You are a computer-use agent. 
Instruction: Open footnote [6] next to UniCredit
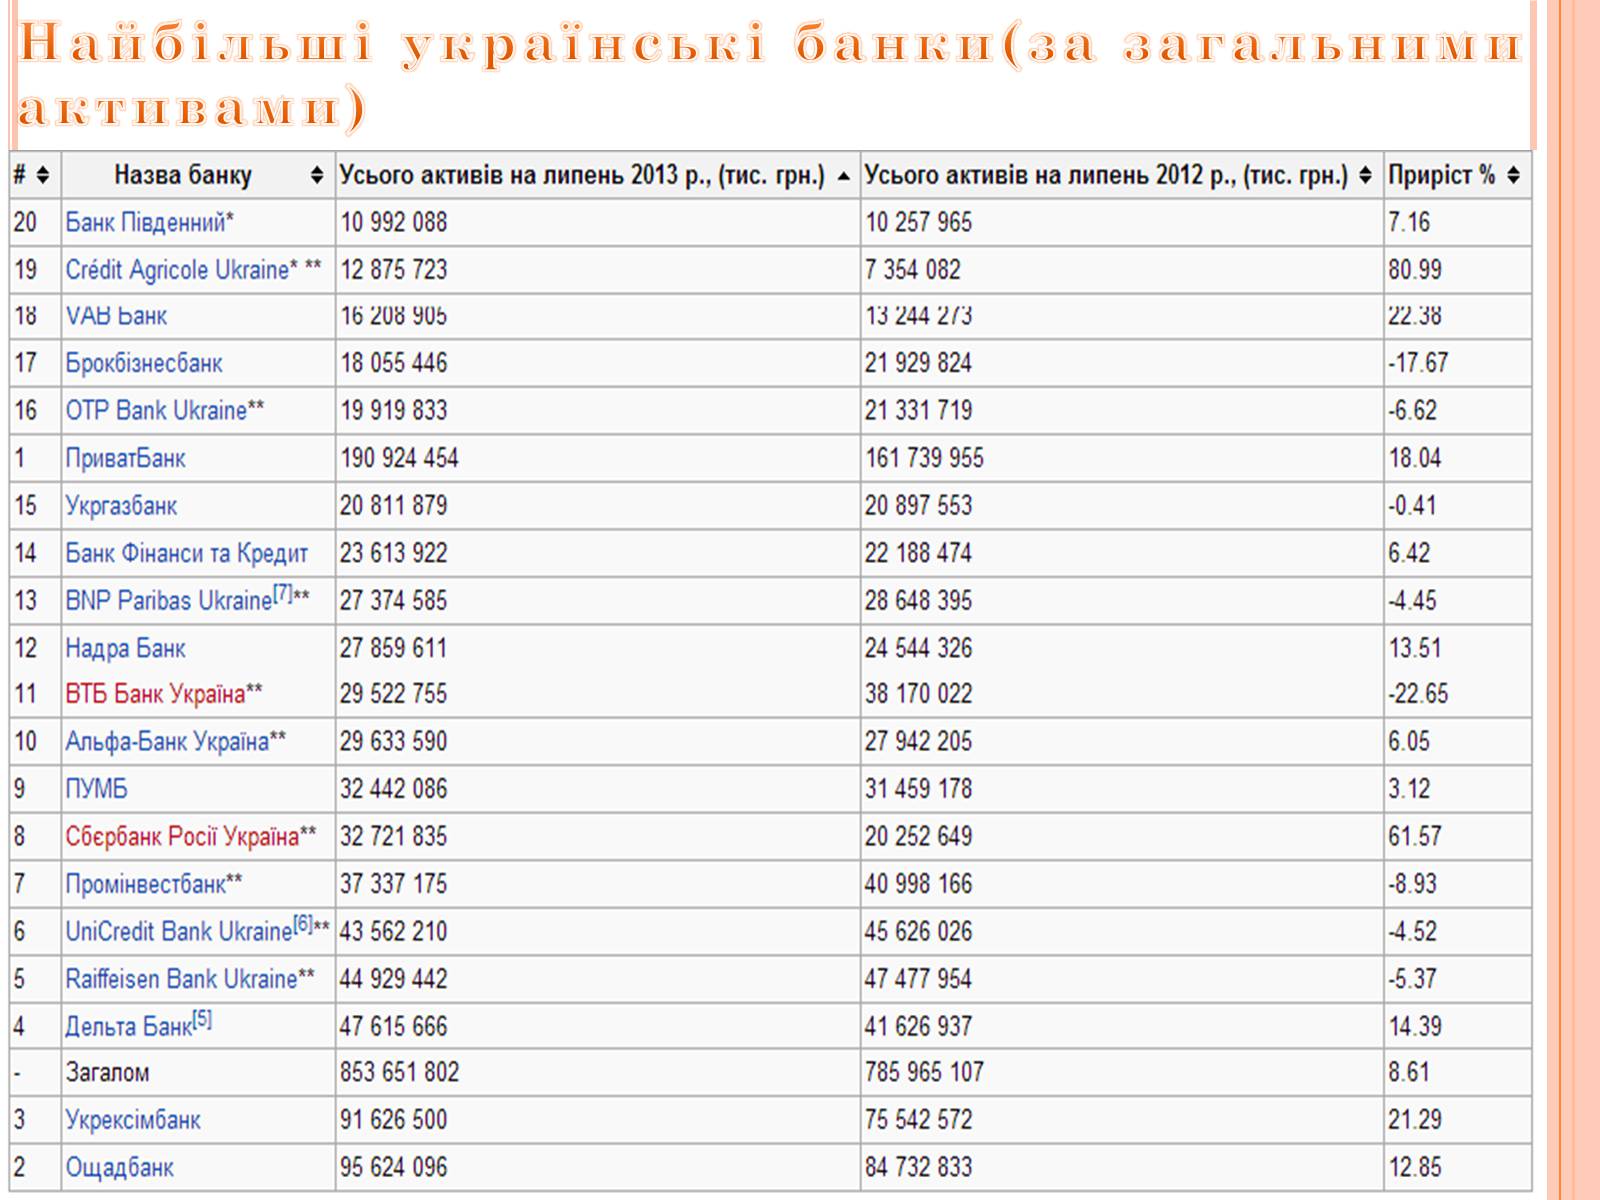303,925
